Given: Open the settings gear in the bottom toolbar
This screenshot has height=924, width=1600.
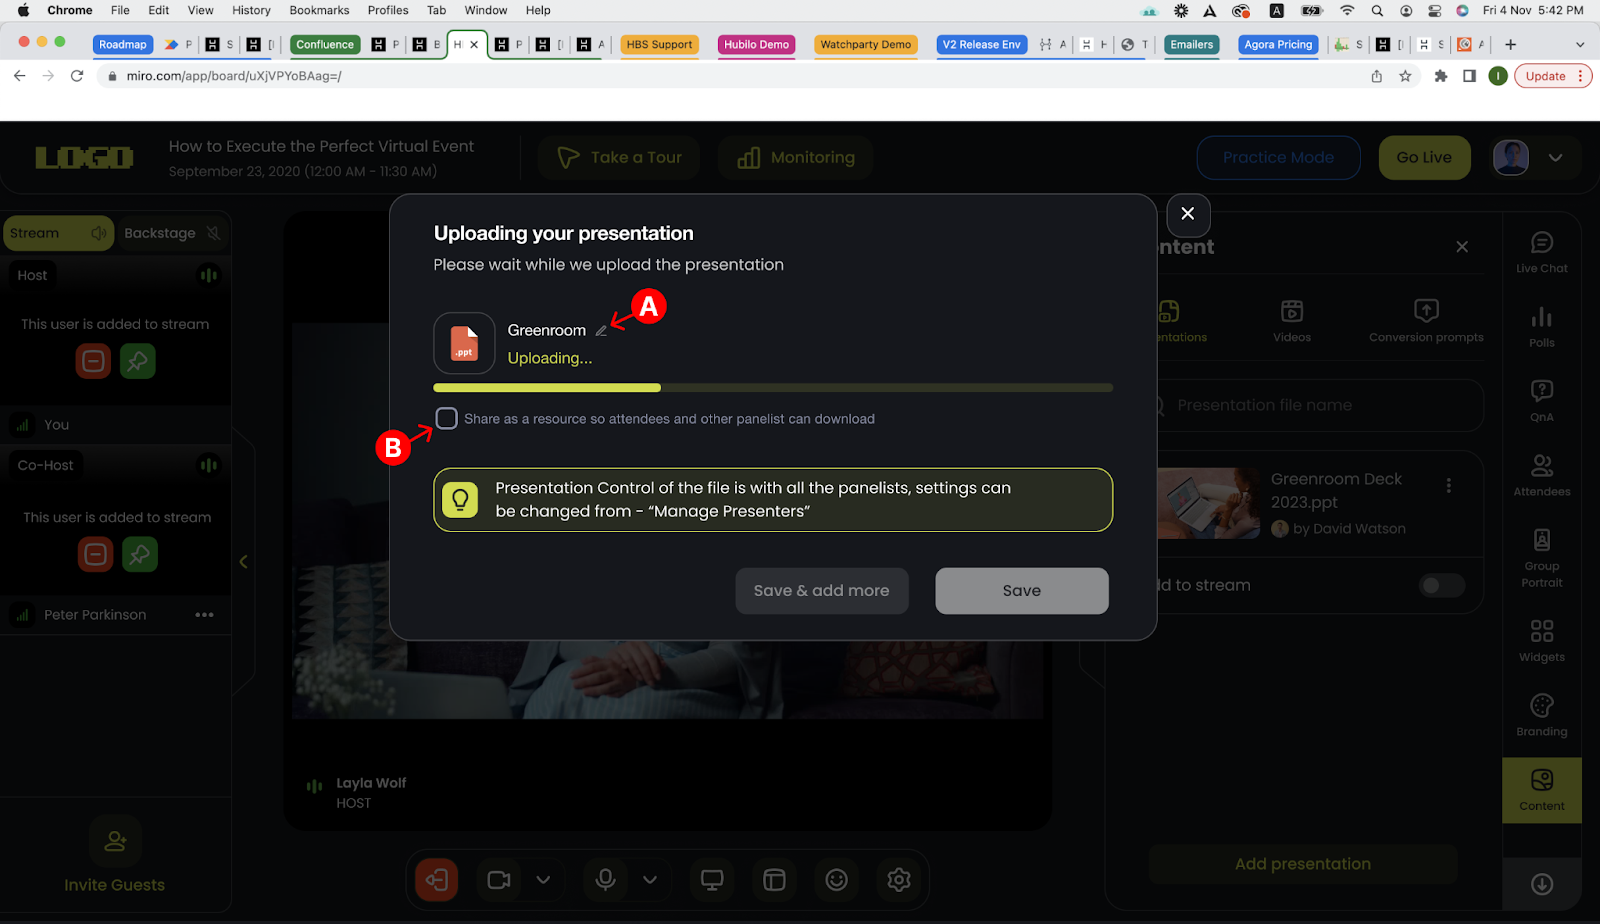Looking at the screenshot, I should click(x=899, y=880).
